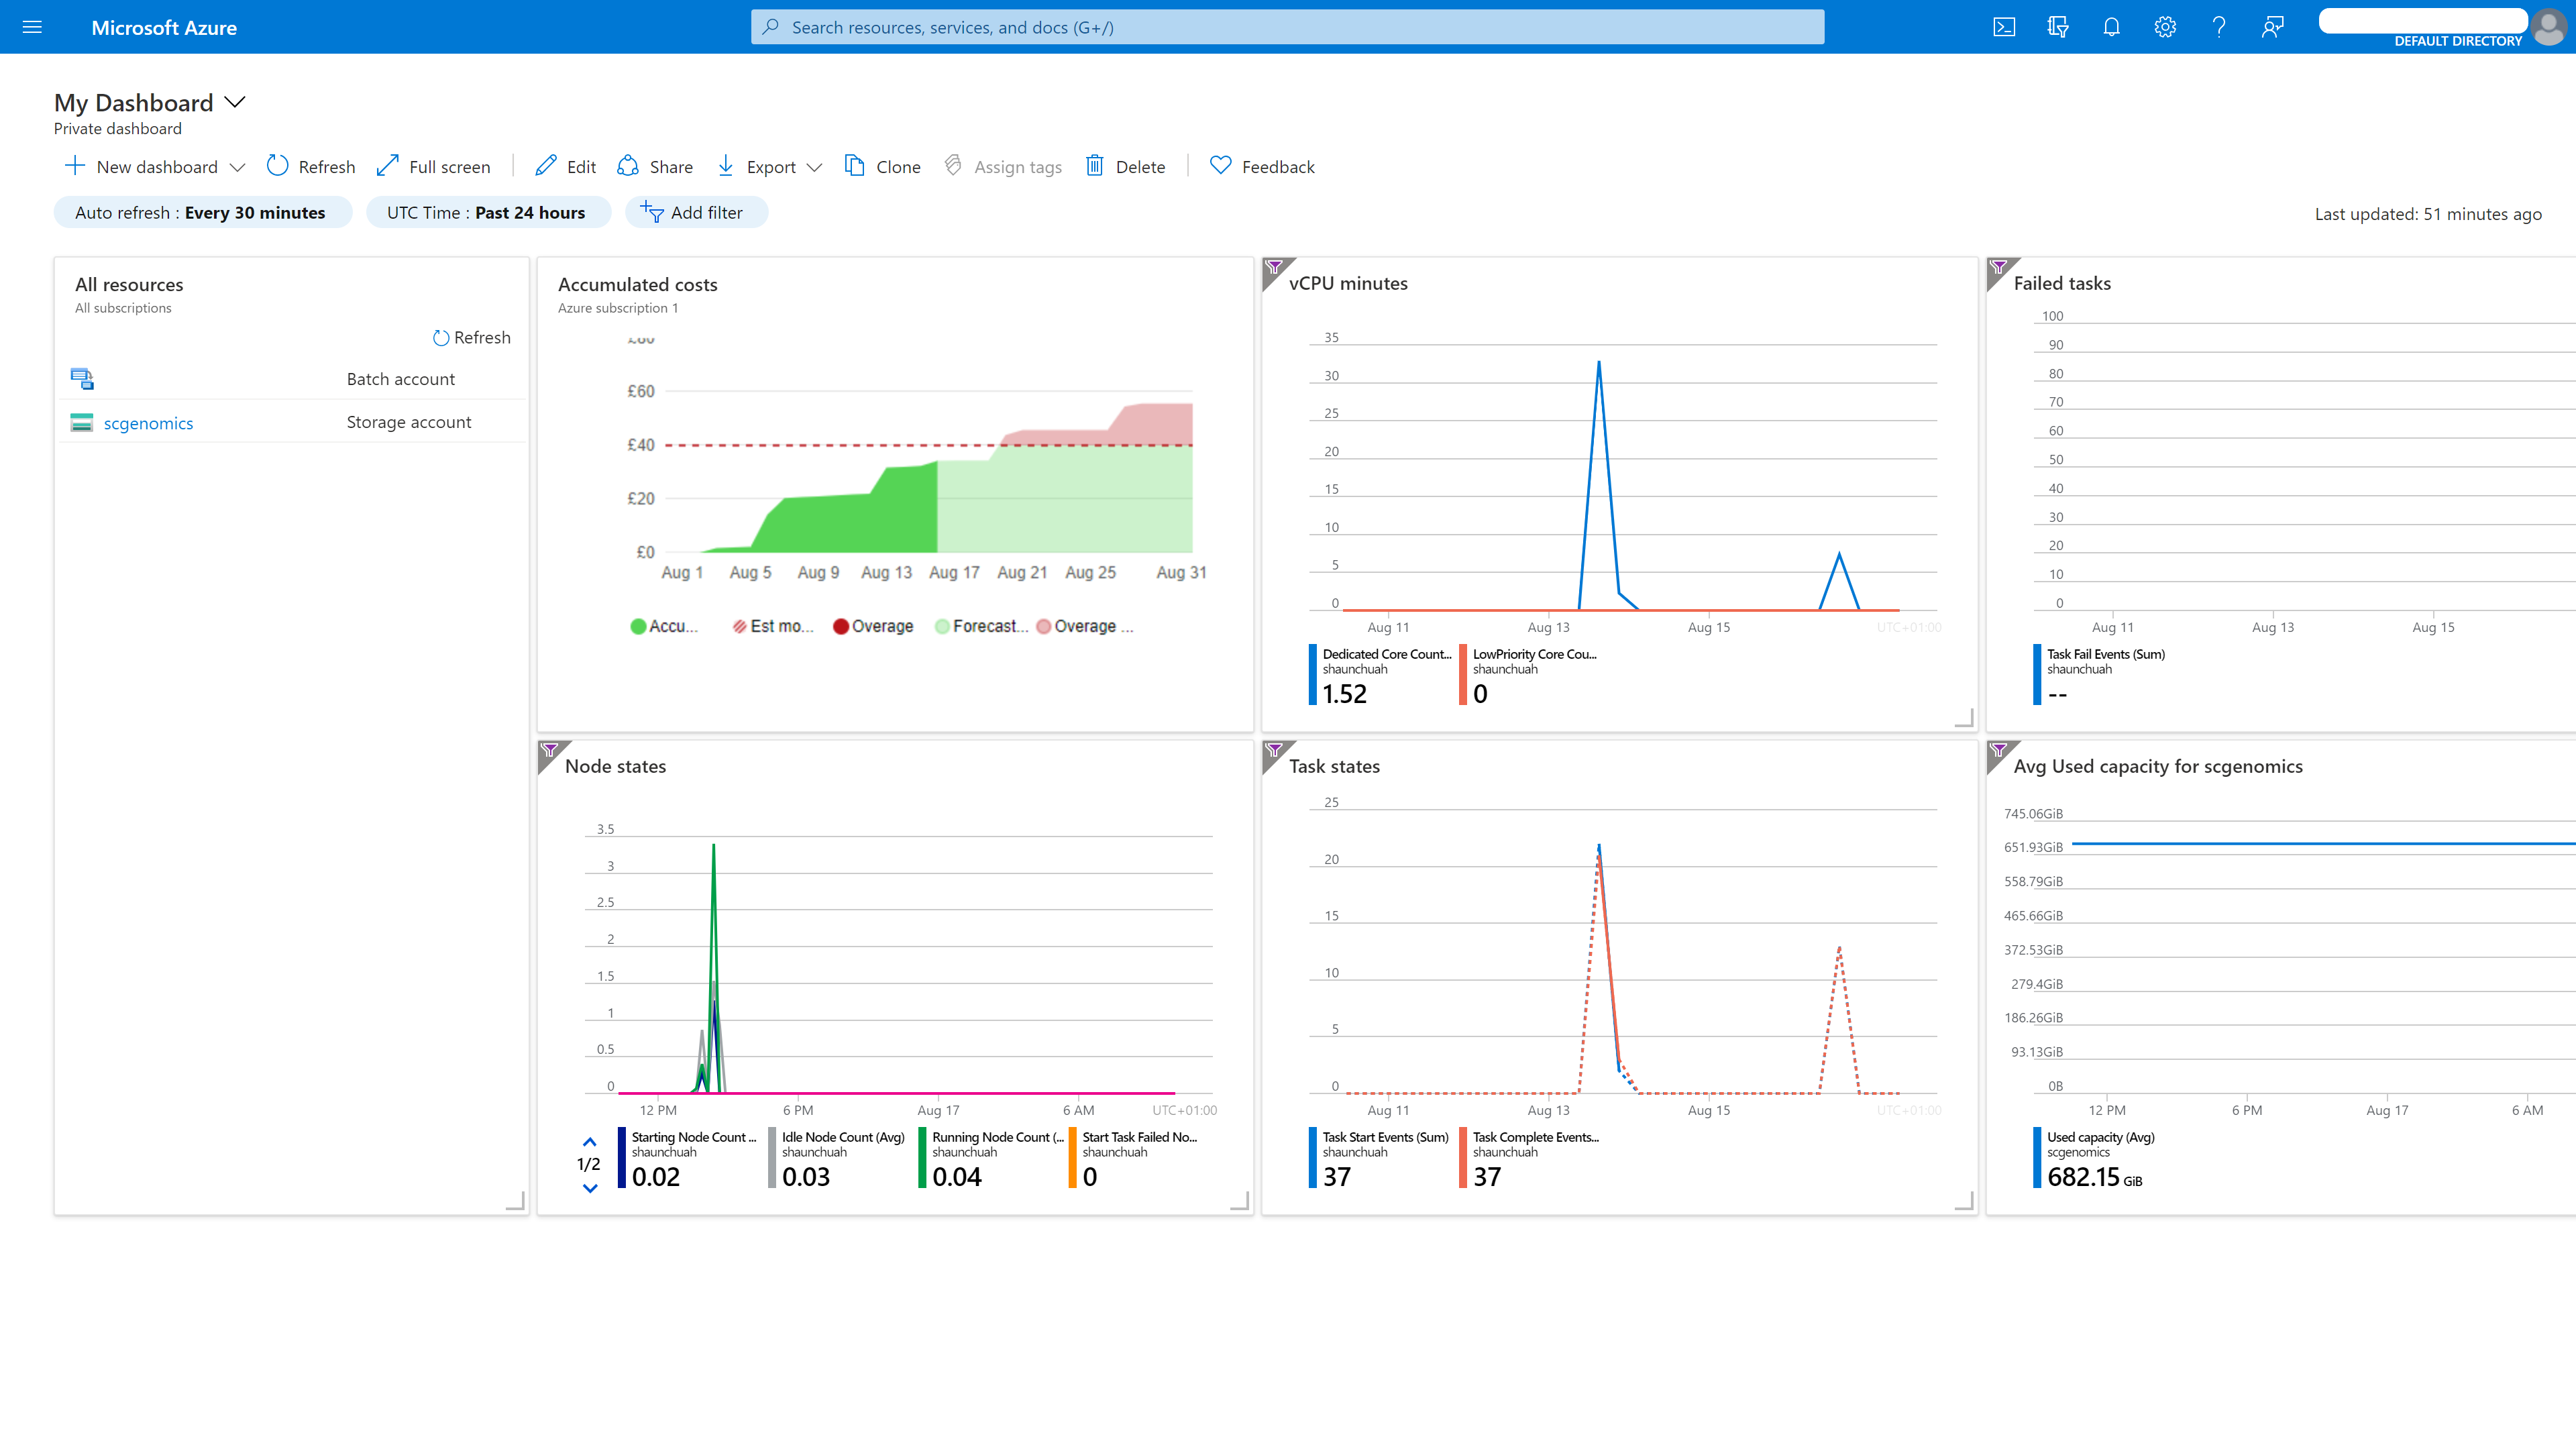Click the top bar feedback person icon
This screenshot has height=1449, width=2576.
tap(2272, 27)
